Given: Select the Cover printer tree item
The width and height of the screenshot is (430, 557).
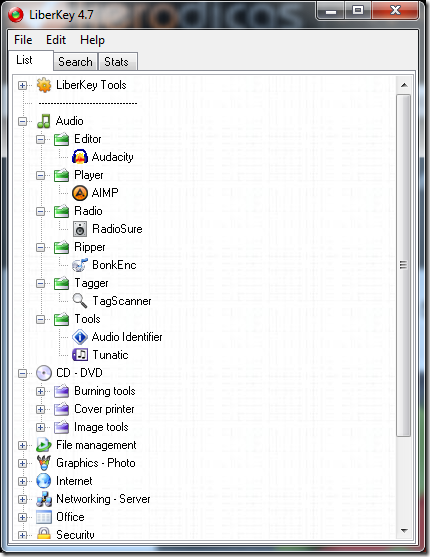Looking at the screenshot, I should click(x=104, y=409).
